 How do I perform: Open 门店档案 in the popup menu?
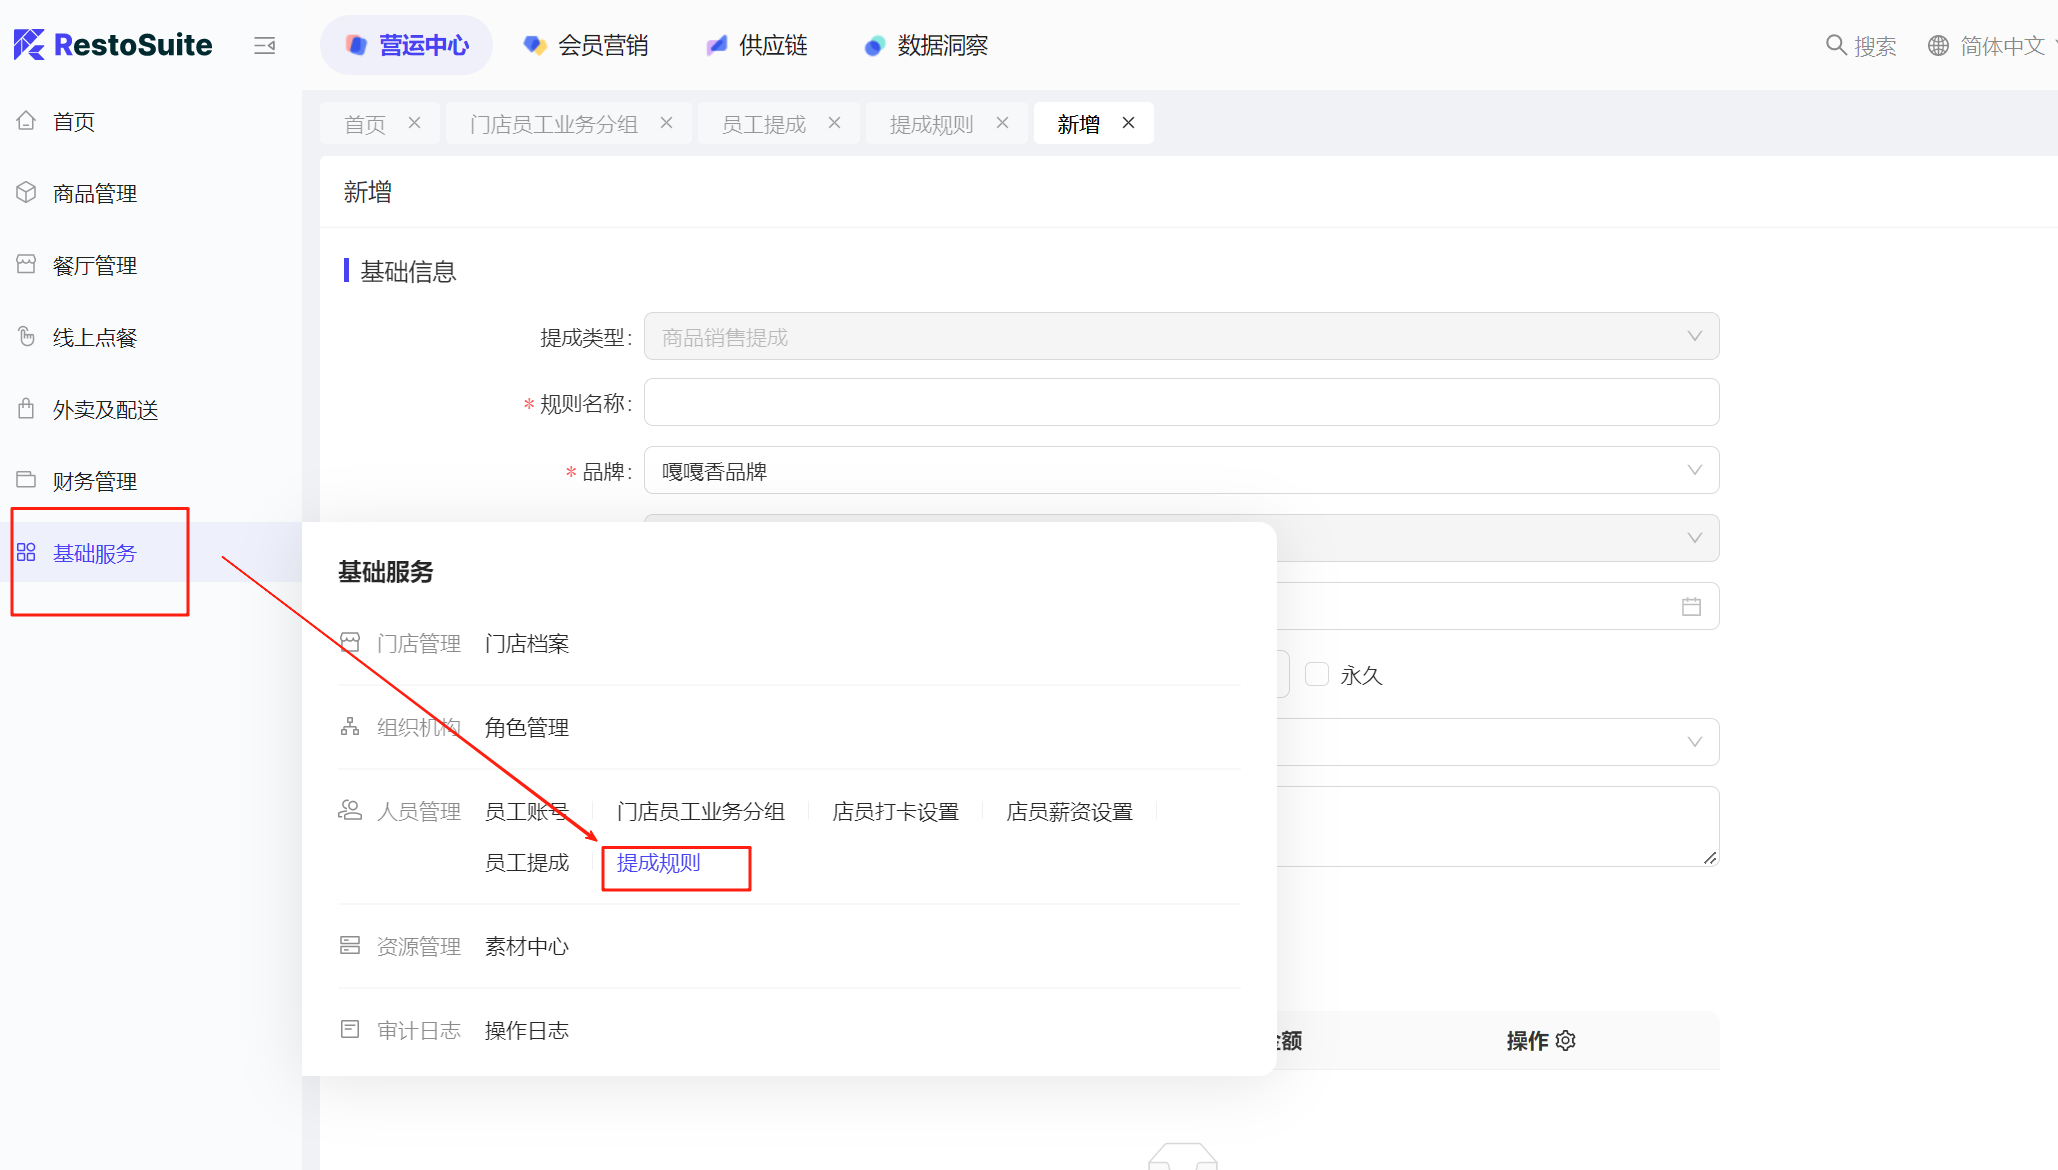pos(527,643)
